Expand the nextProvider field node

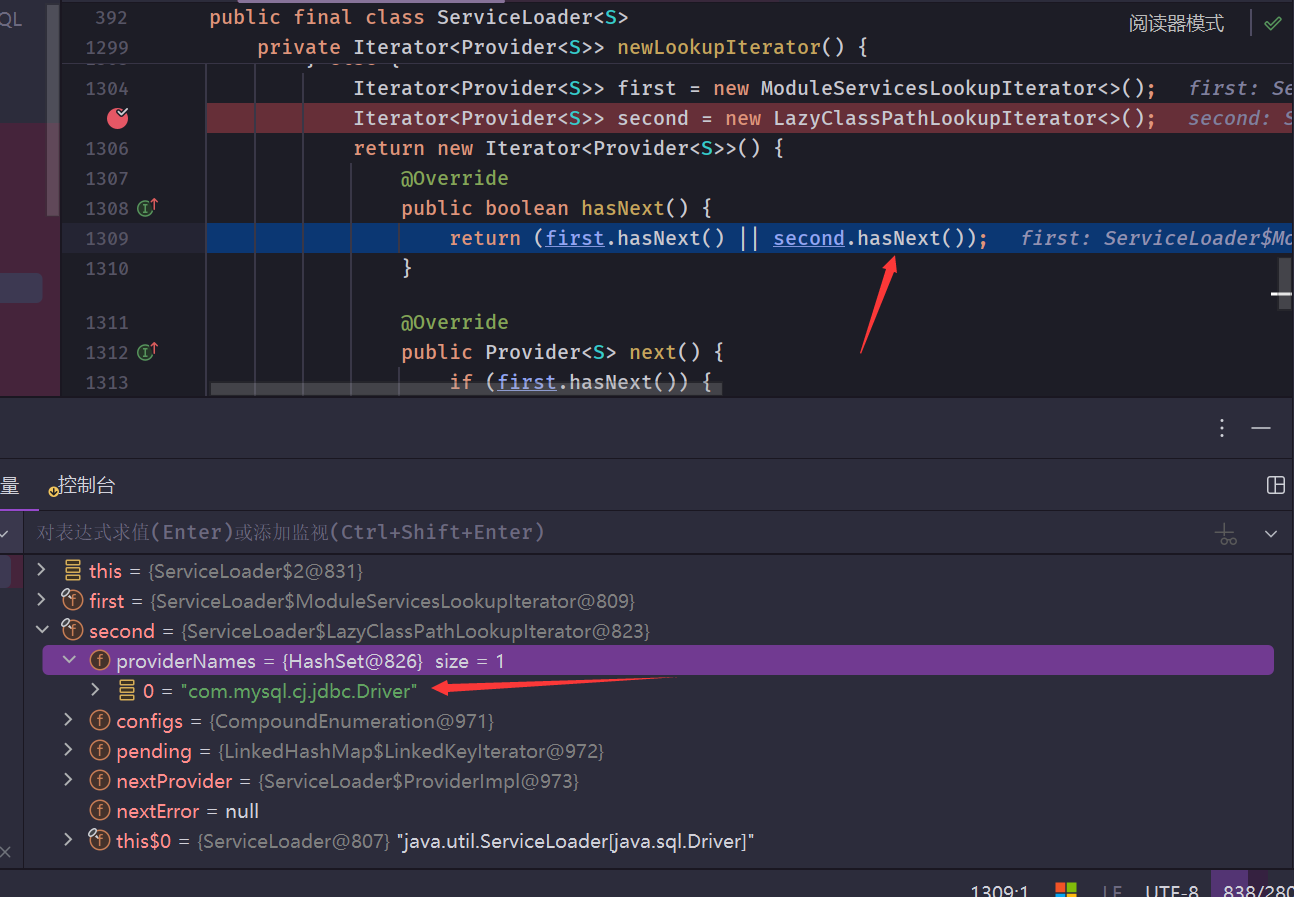tap(68, 780)
